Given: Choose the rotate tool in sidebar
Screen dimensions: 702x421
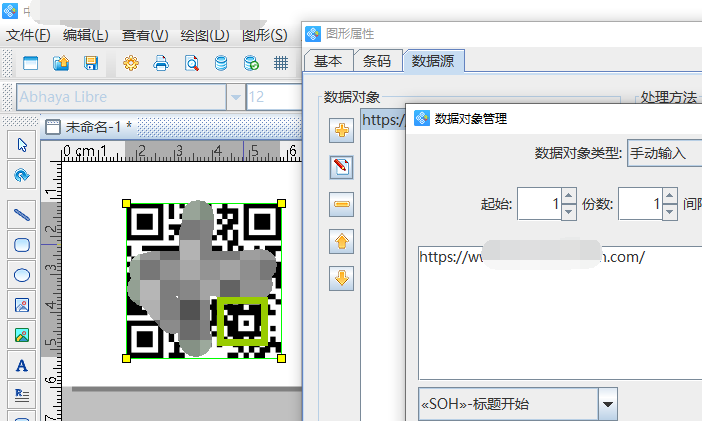Looking at the screenshot, I should (x=22, y=175).
